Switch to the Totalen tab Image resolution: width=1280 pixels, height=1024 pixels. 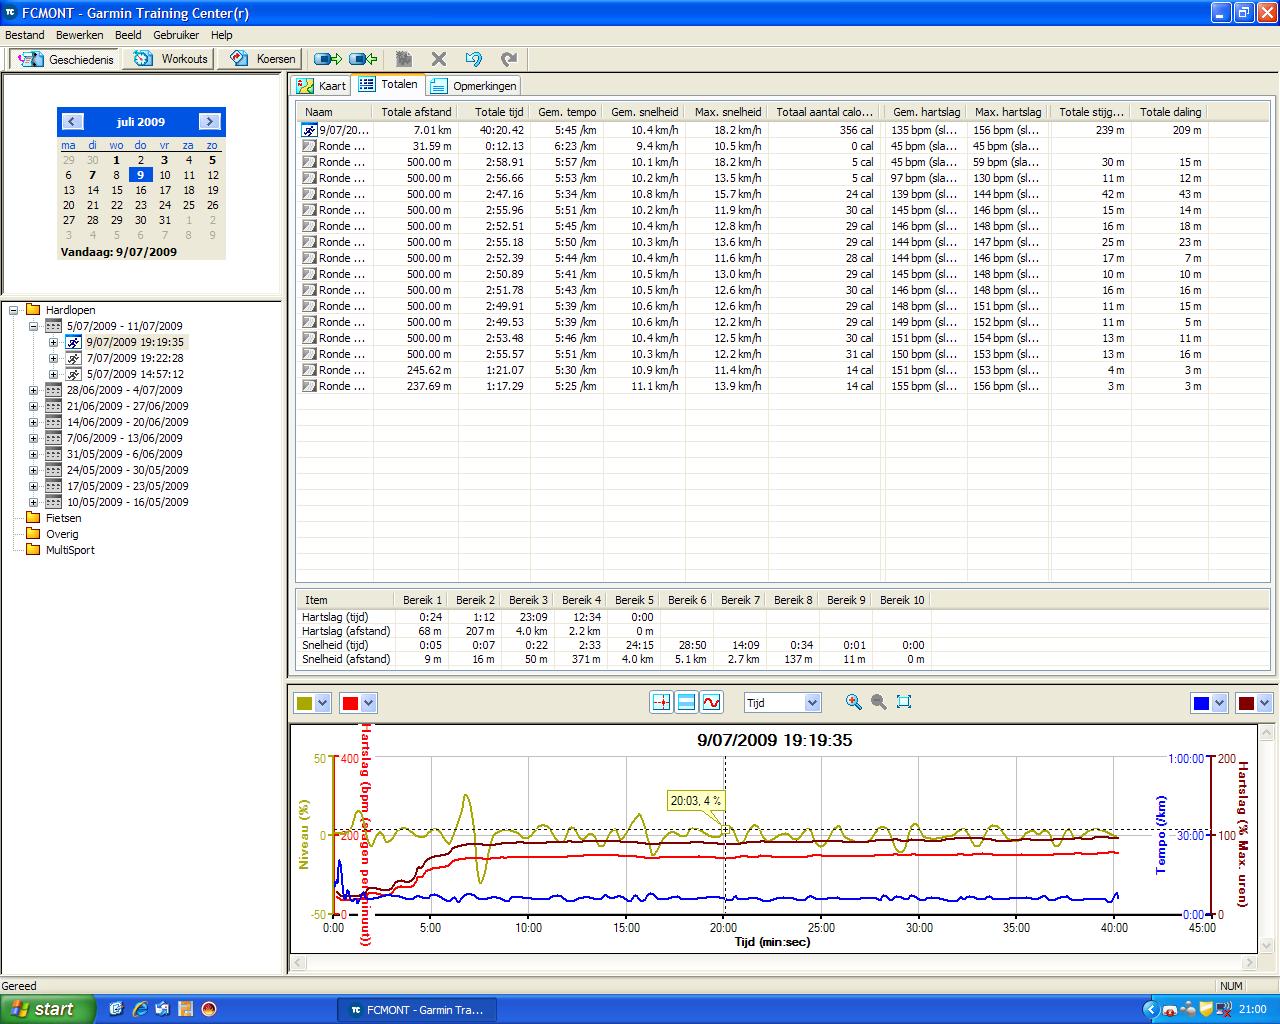click(389, 85)
